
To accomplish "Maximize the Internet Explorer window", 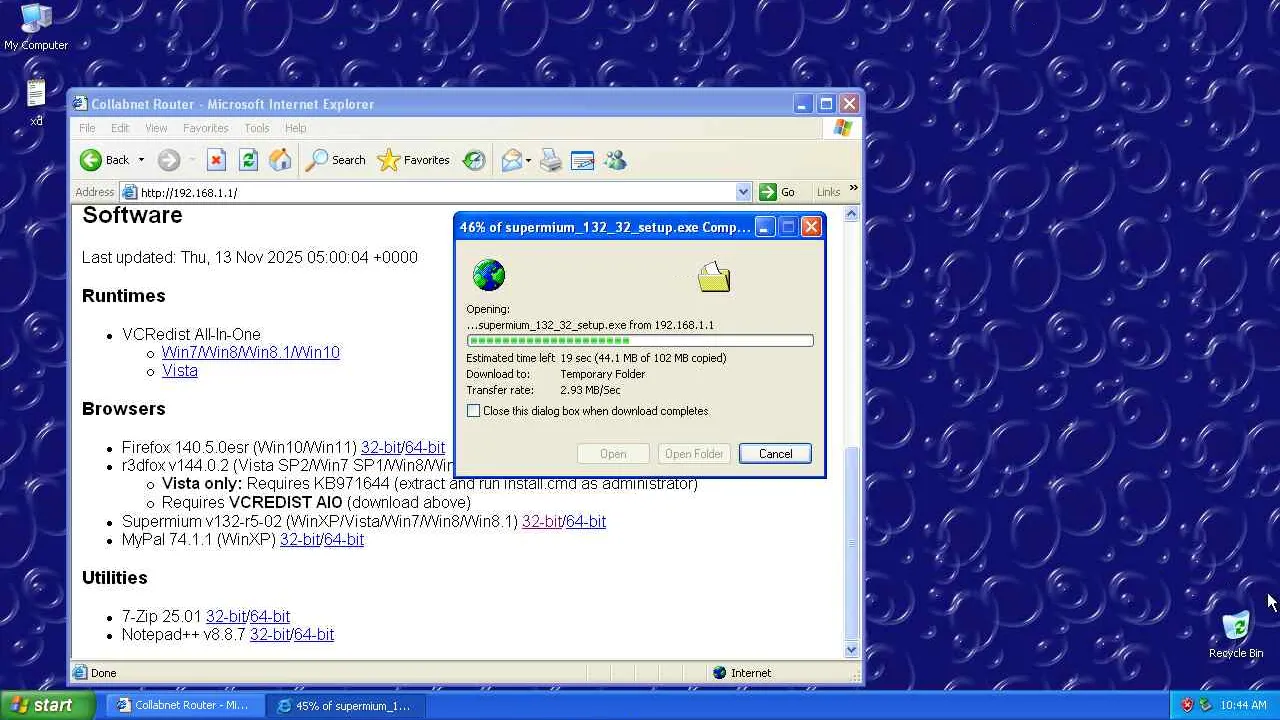I will click(826, 104).
